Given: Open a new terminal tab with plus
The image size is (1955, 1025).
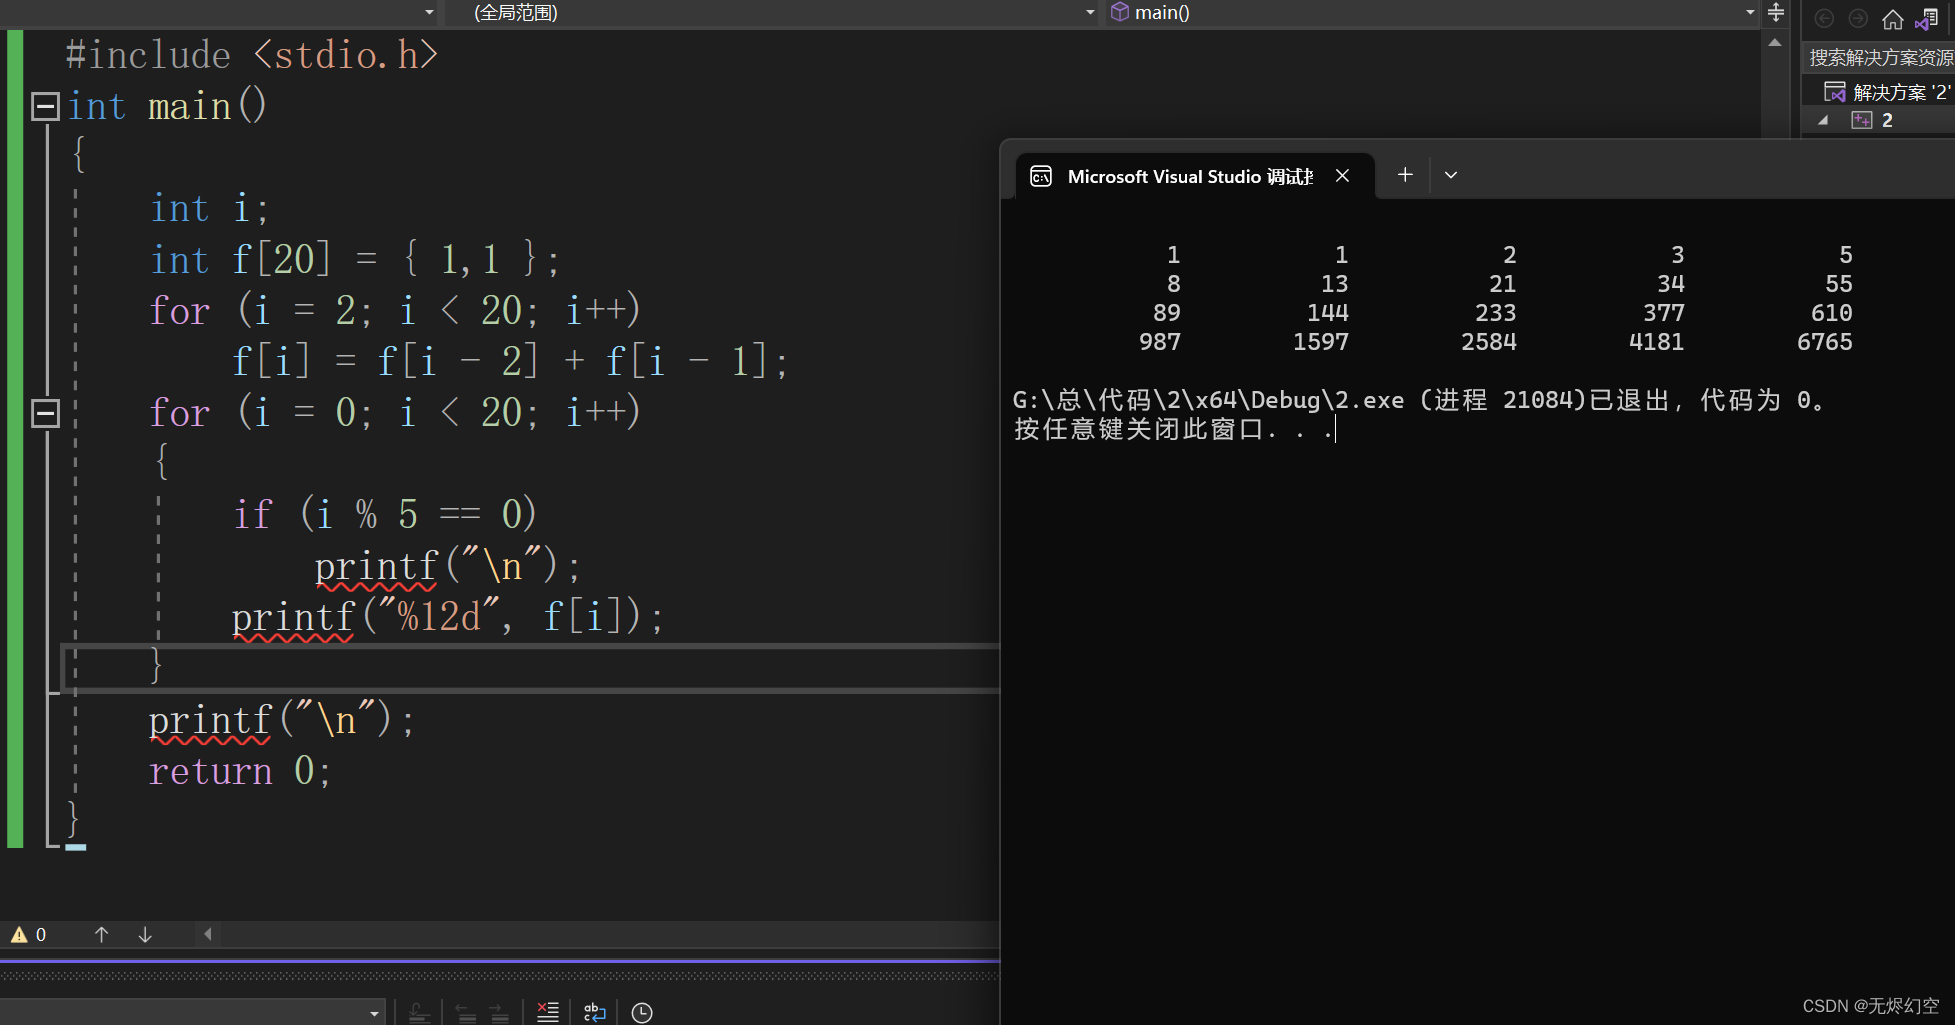Looking at the screenshot, I should click(x=1405, y=175).
